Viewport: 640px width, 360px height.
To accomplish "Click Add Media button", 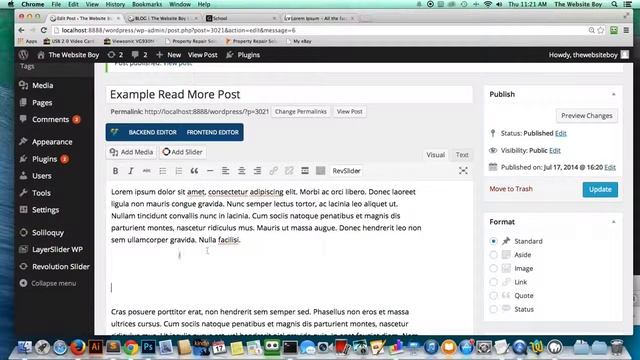I will (x=131, y=152).
